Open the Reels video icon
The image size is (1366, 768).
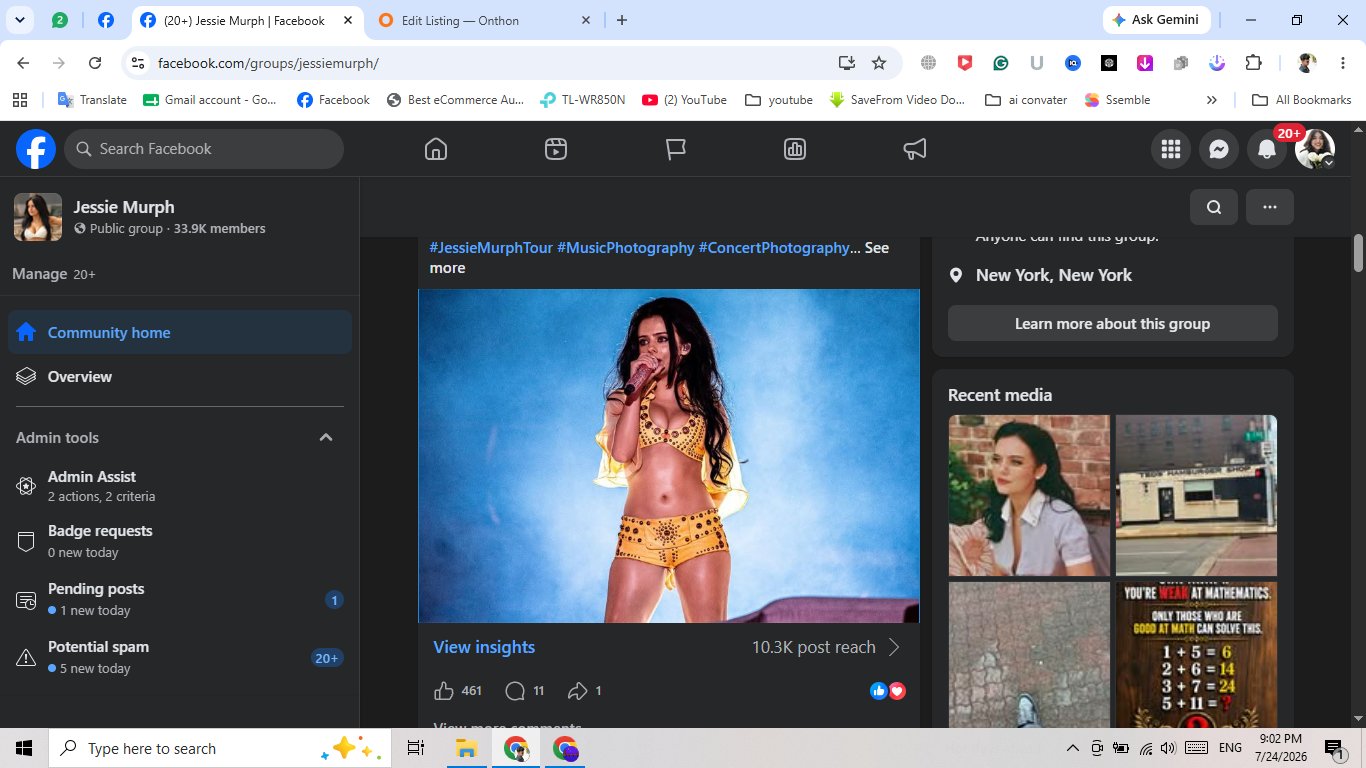tap(556, 149)
